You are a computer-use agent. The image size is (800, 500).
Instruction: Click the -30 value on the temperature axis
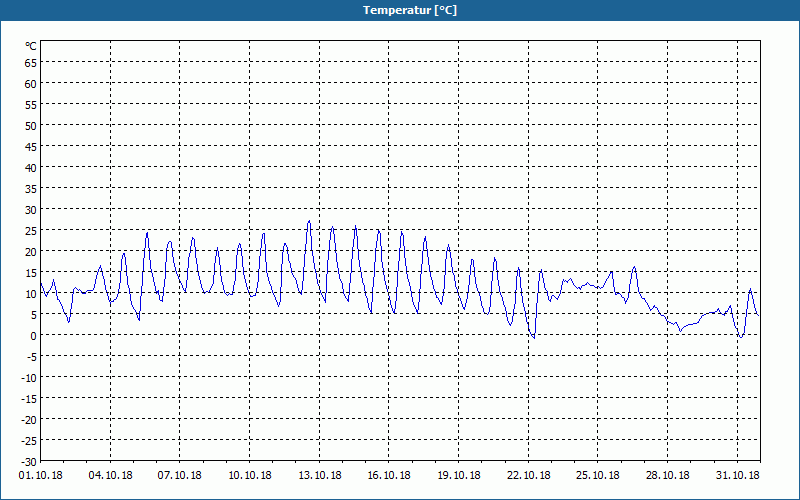(x=29, y=461)
